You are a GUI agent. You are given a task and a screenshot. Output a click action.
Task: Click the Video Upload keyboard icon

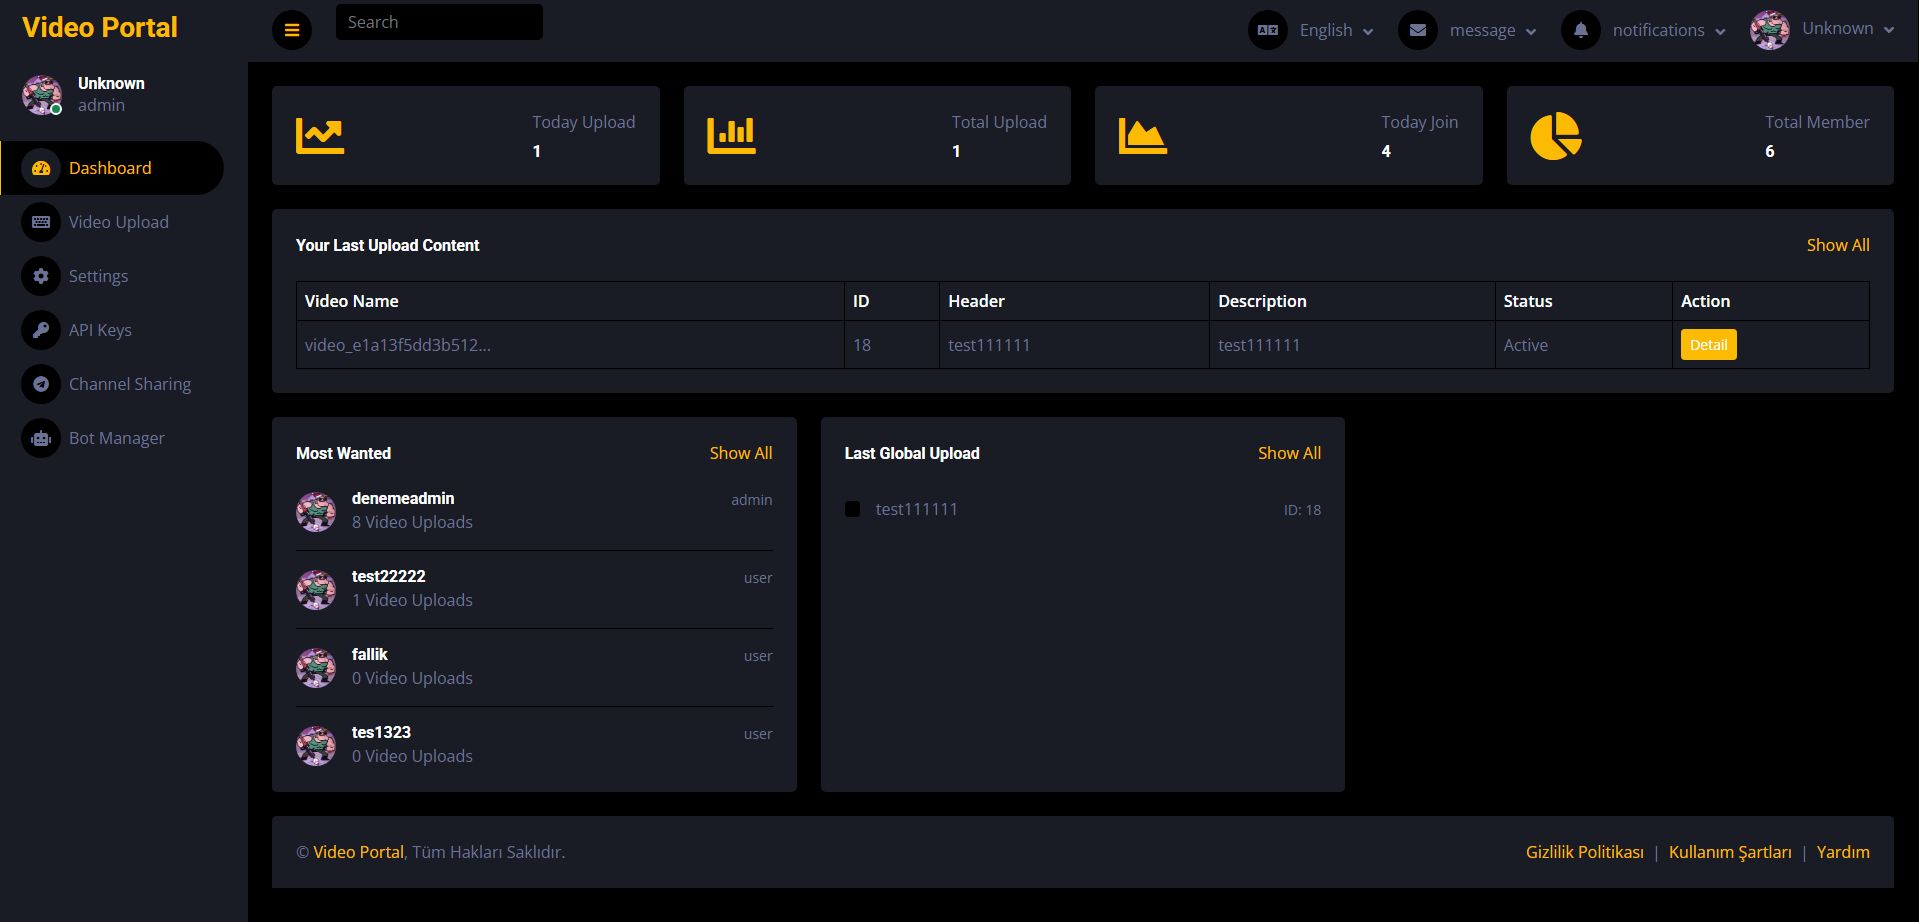[x=41, y=222]
